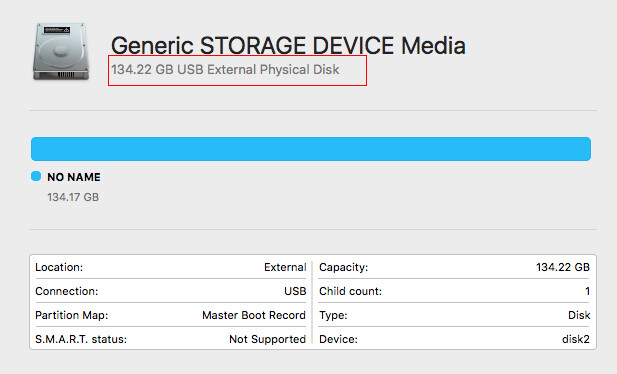Image resolution: width=617 pixels, height=374 pixels.
Task: Select the blue partition usage bar
Action: coord(311,149)
